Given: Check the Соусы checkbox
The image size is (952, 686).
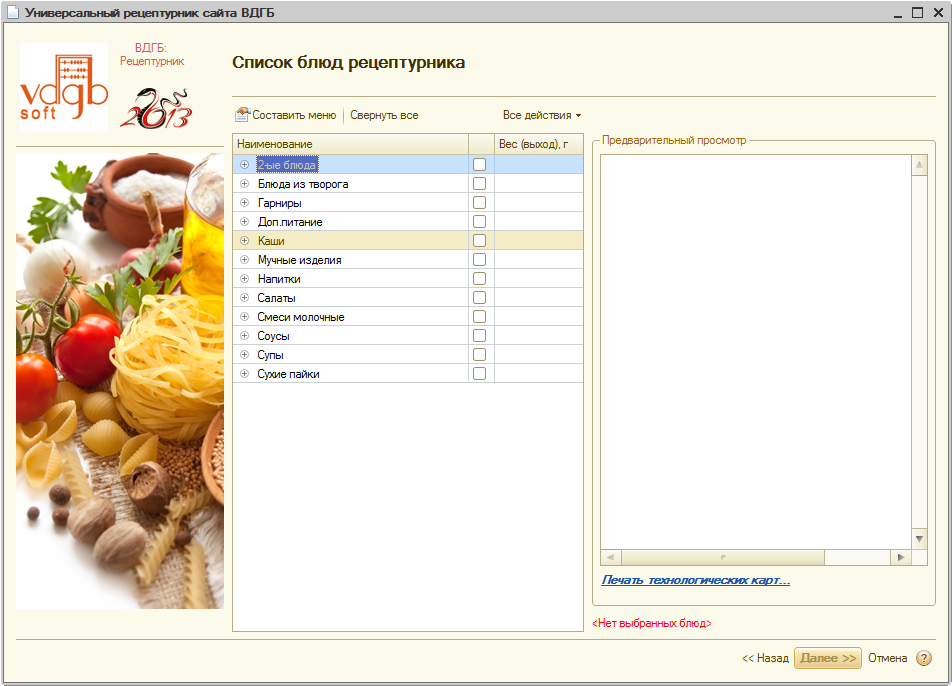Looking at the screenshot, I should point(479,336).
